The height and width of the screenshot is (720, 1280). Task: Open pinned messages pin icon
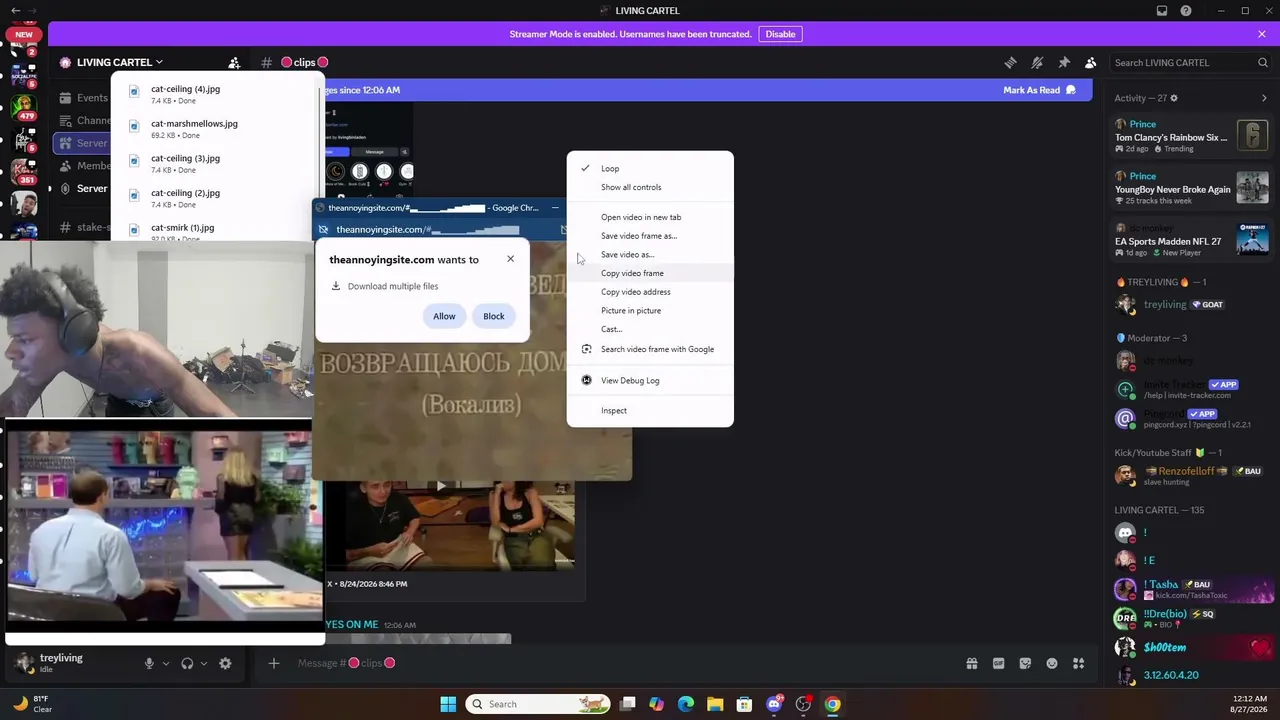pos(1064,62)
